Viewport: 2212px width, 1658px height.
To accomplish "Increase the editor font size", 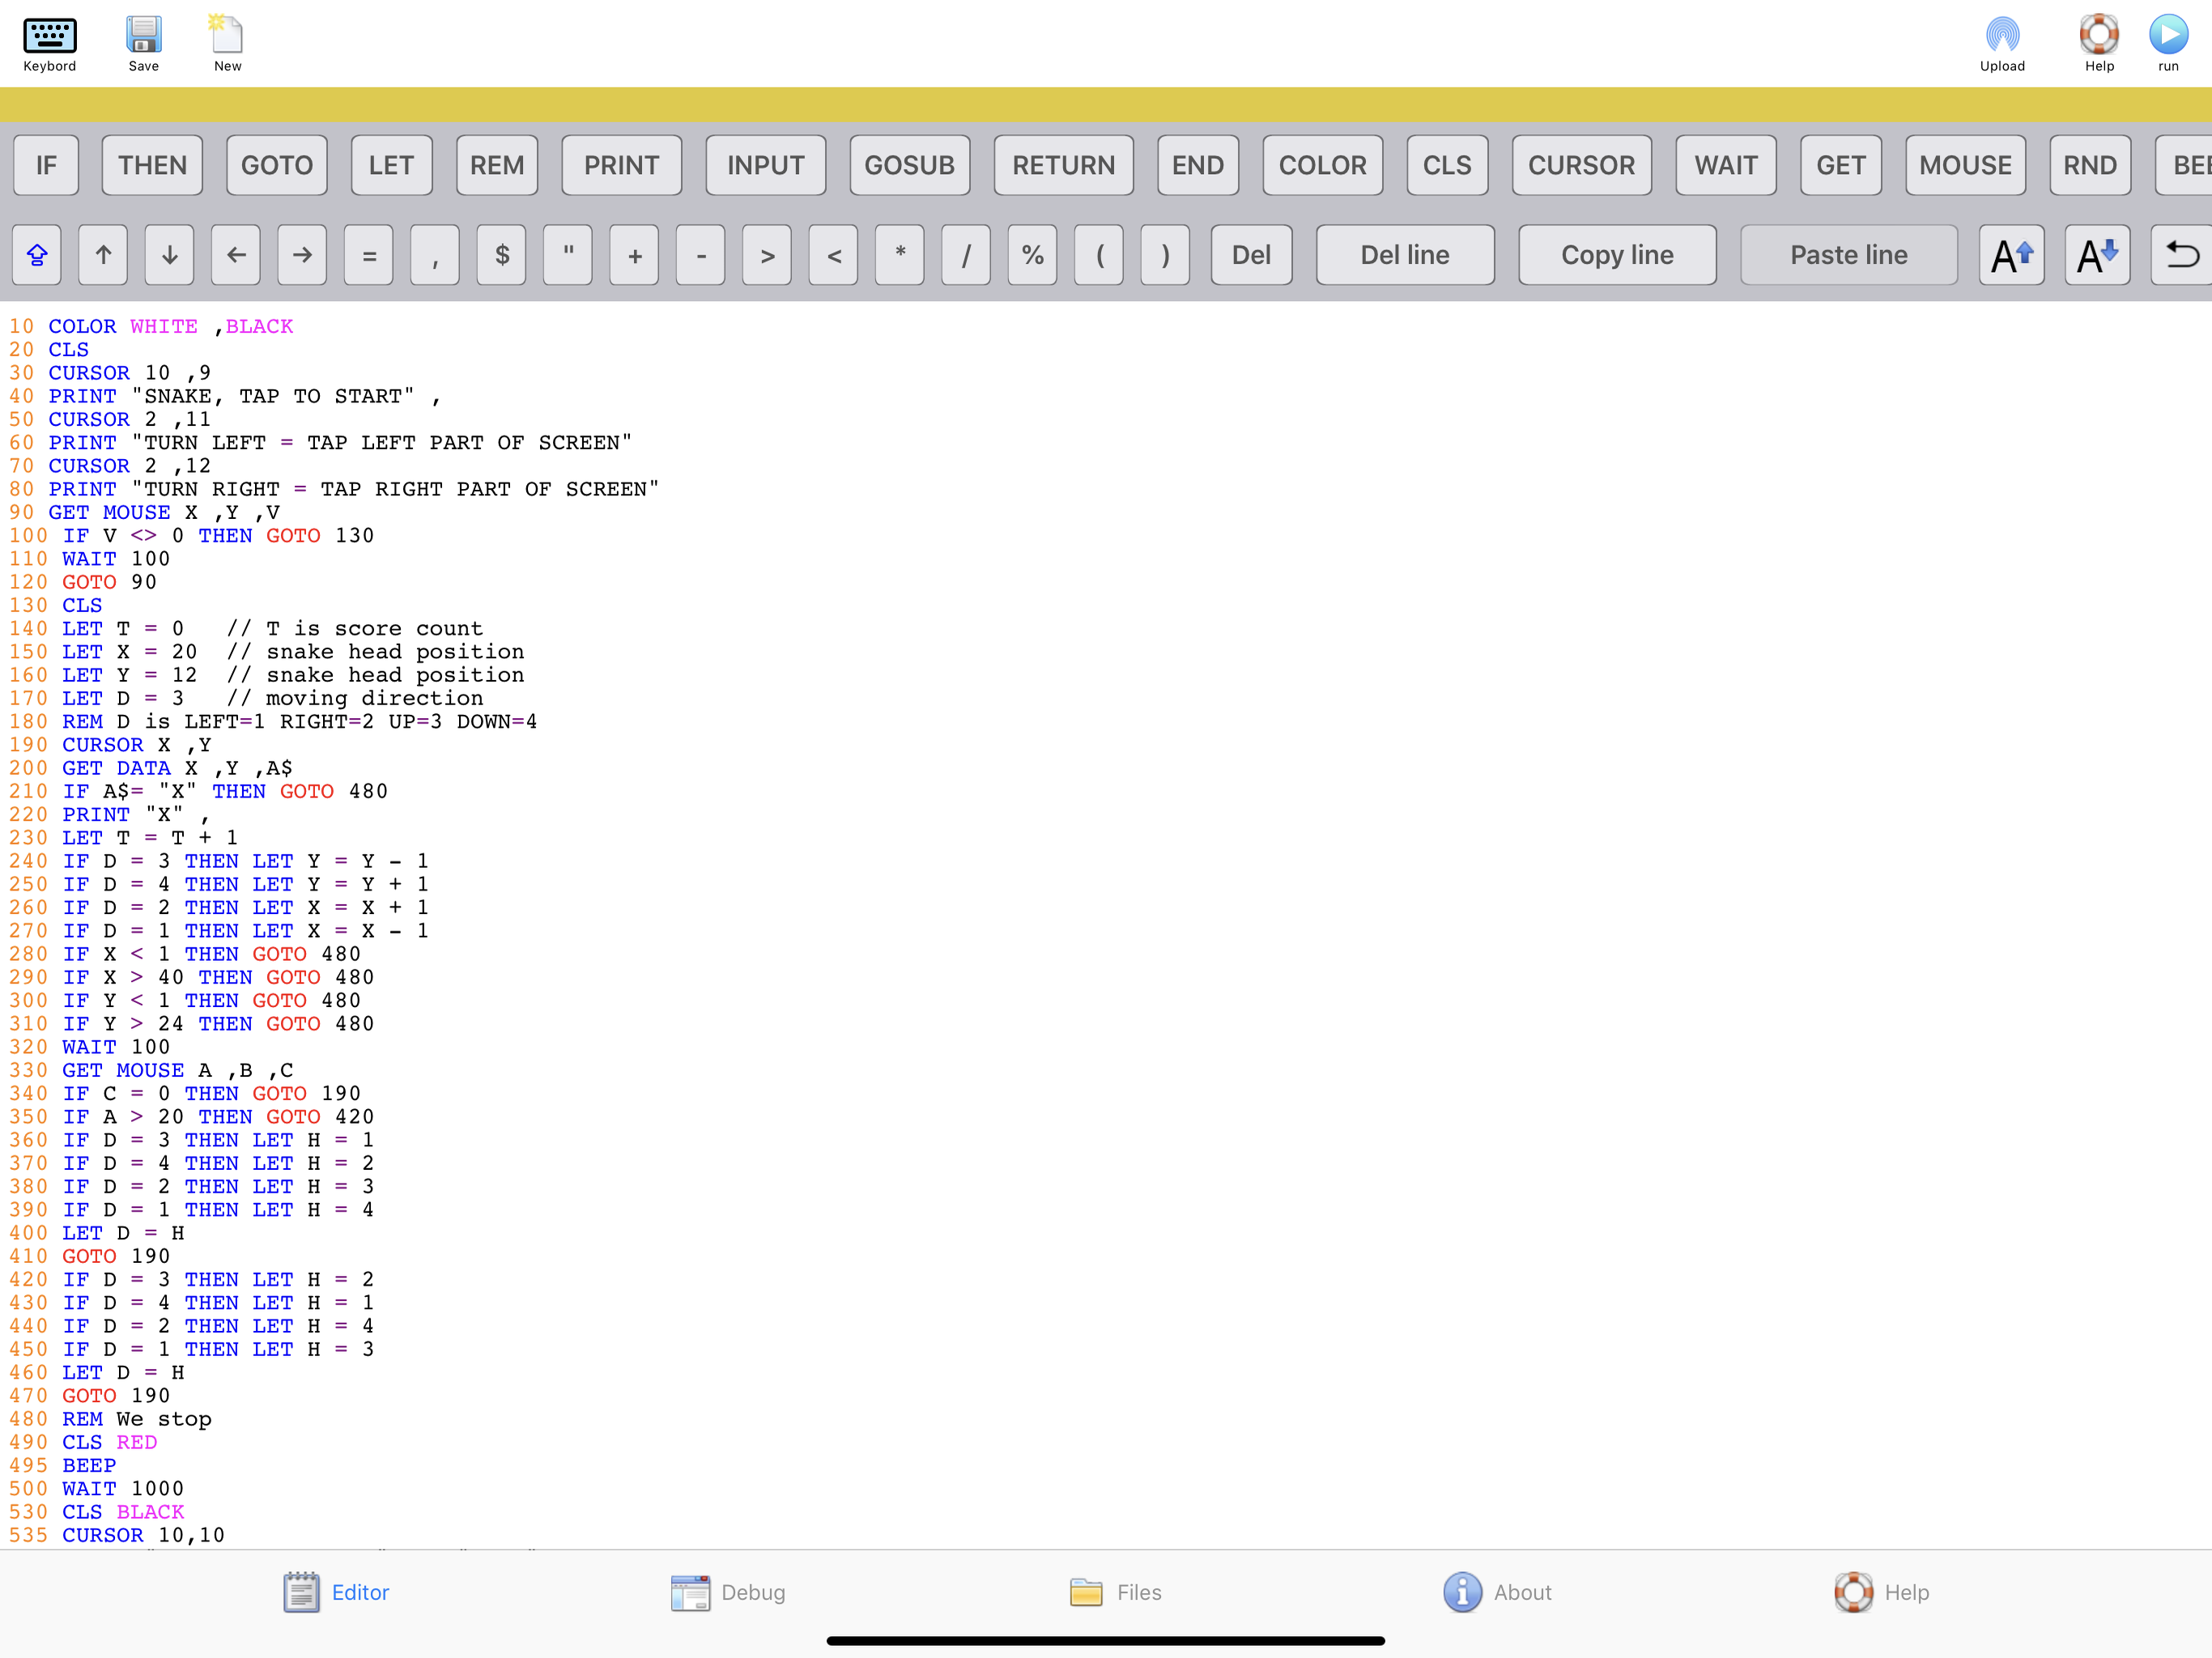I will click(2011, 255).
